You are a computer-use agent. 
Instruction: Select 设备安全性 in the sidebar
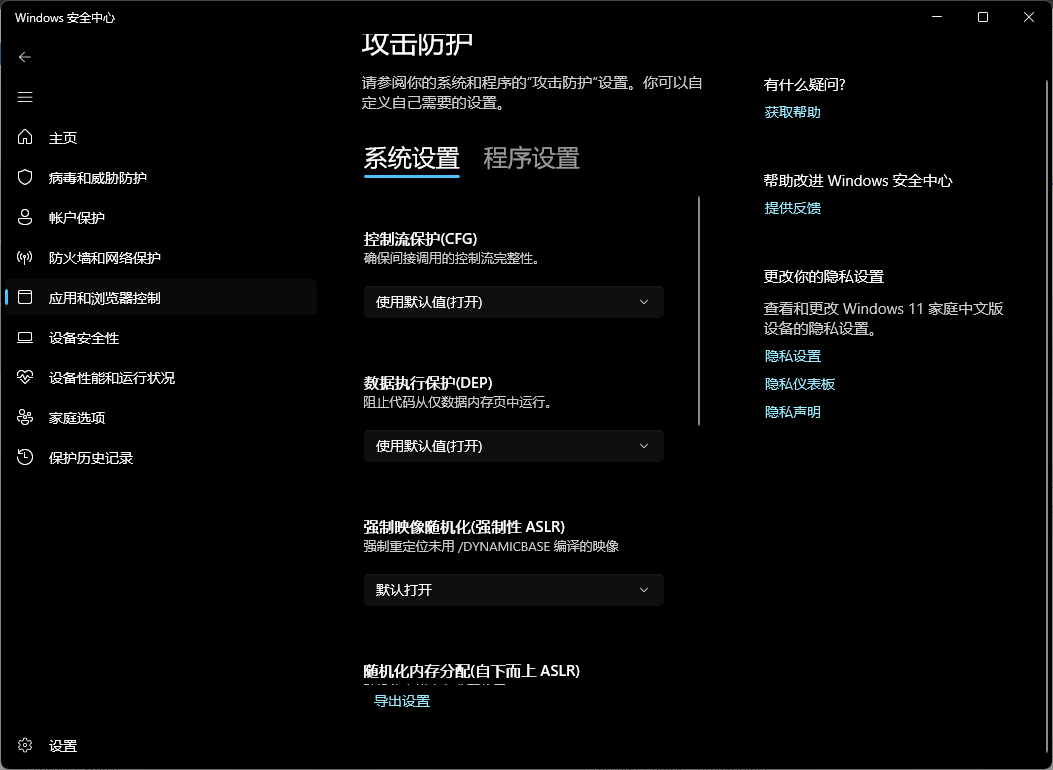(x=161, y=338)
